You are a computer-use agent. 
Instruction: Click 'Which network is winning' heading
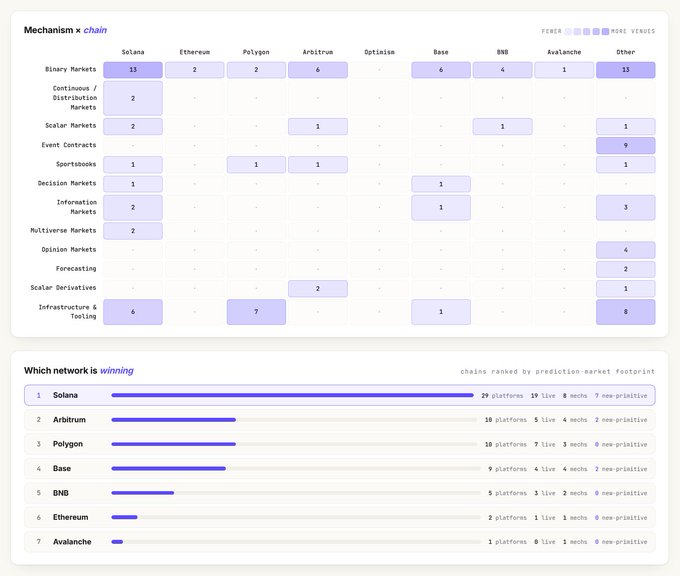pyautogui.click(x=78, y=370)
